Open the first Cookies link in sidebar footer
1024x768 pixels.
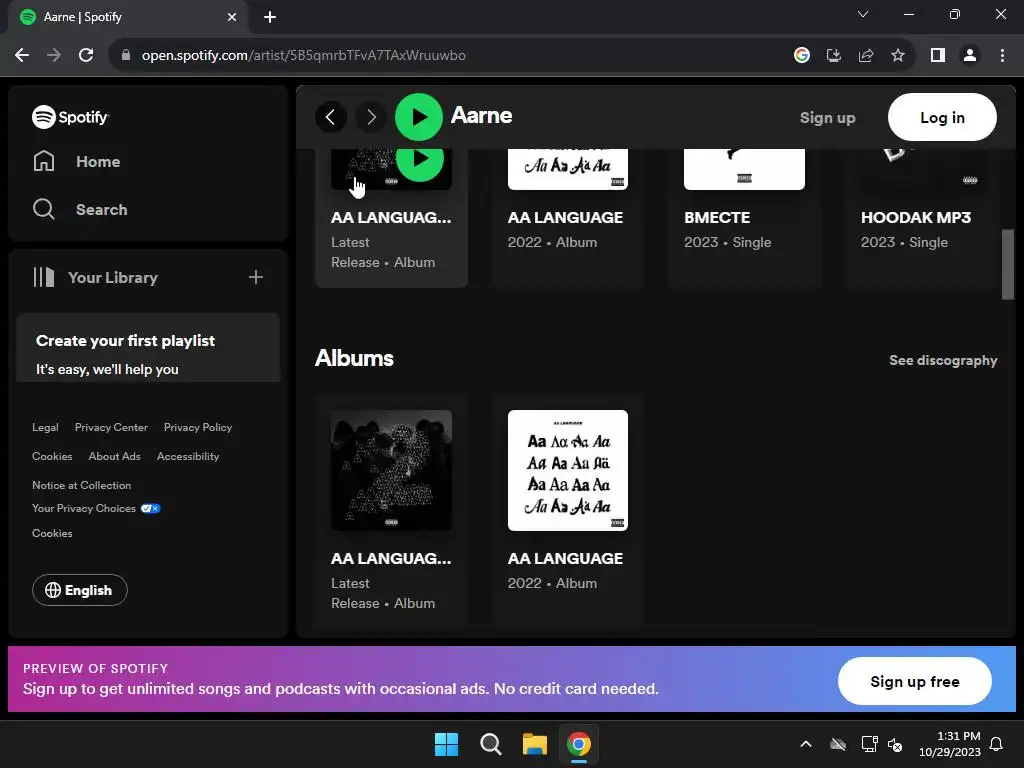pos(52,456)
